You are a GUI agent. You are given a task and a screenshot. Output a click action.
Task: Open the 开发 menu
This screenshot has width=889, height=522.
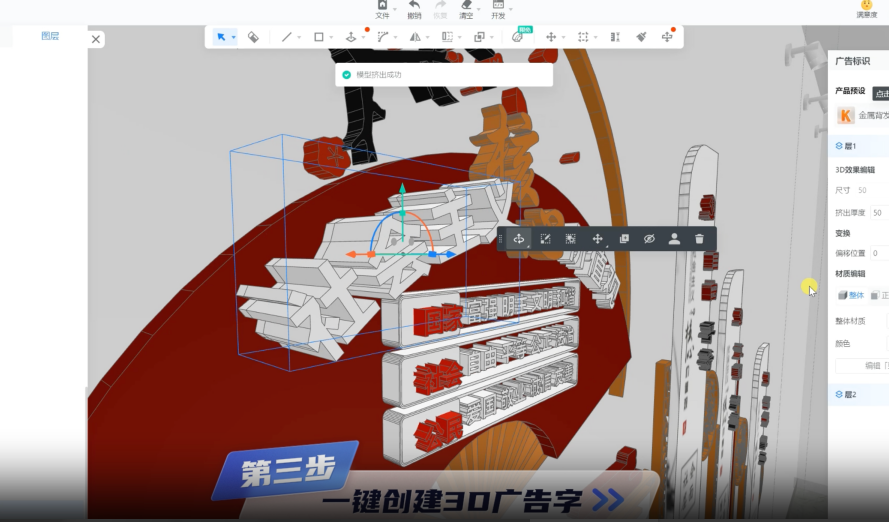[x=498, y=10]
